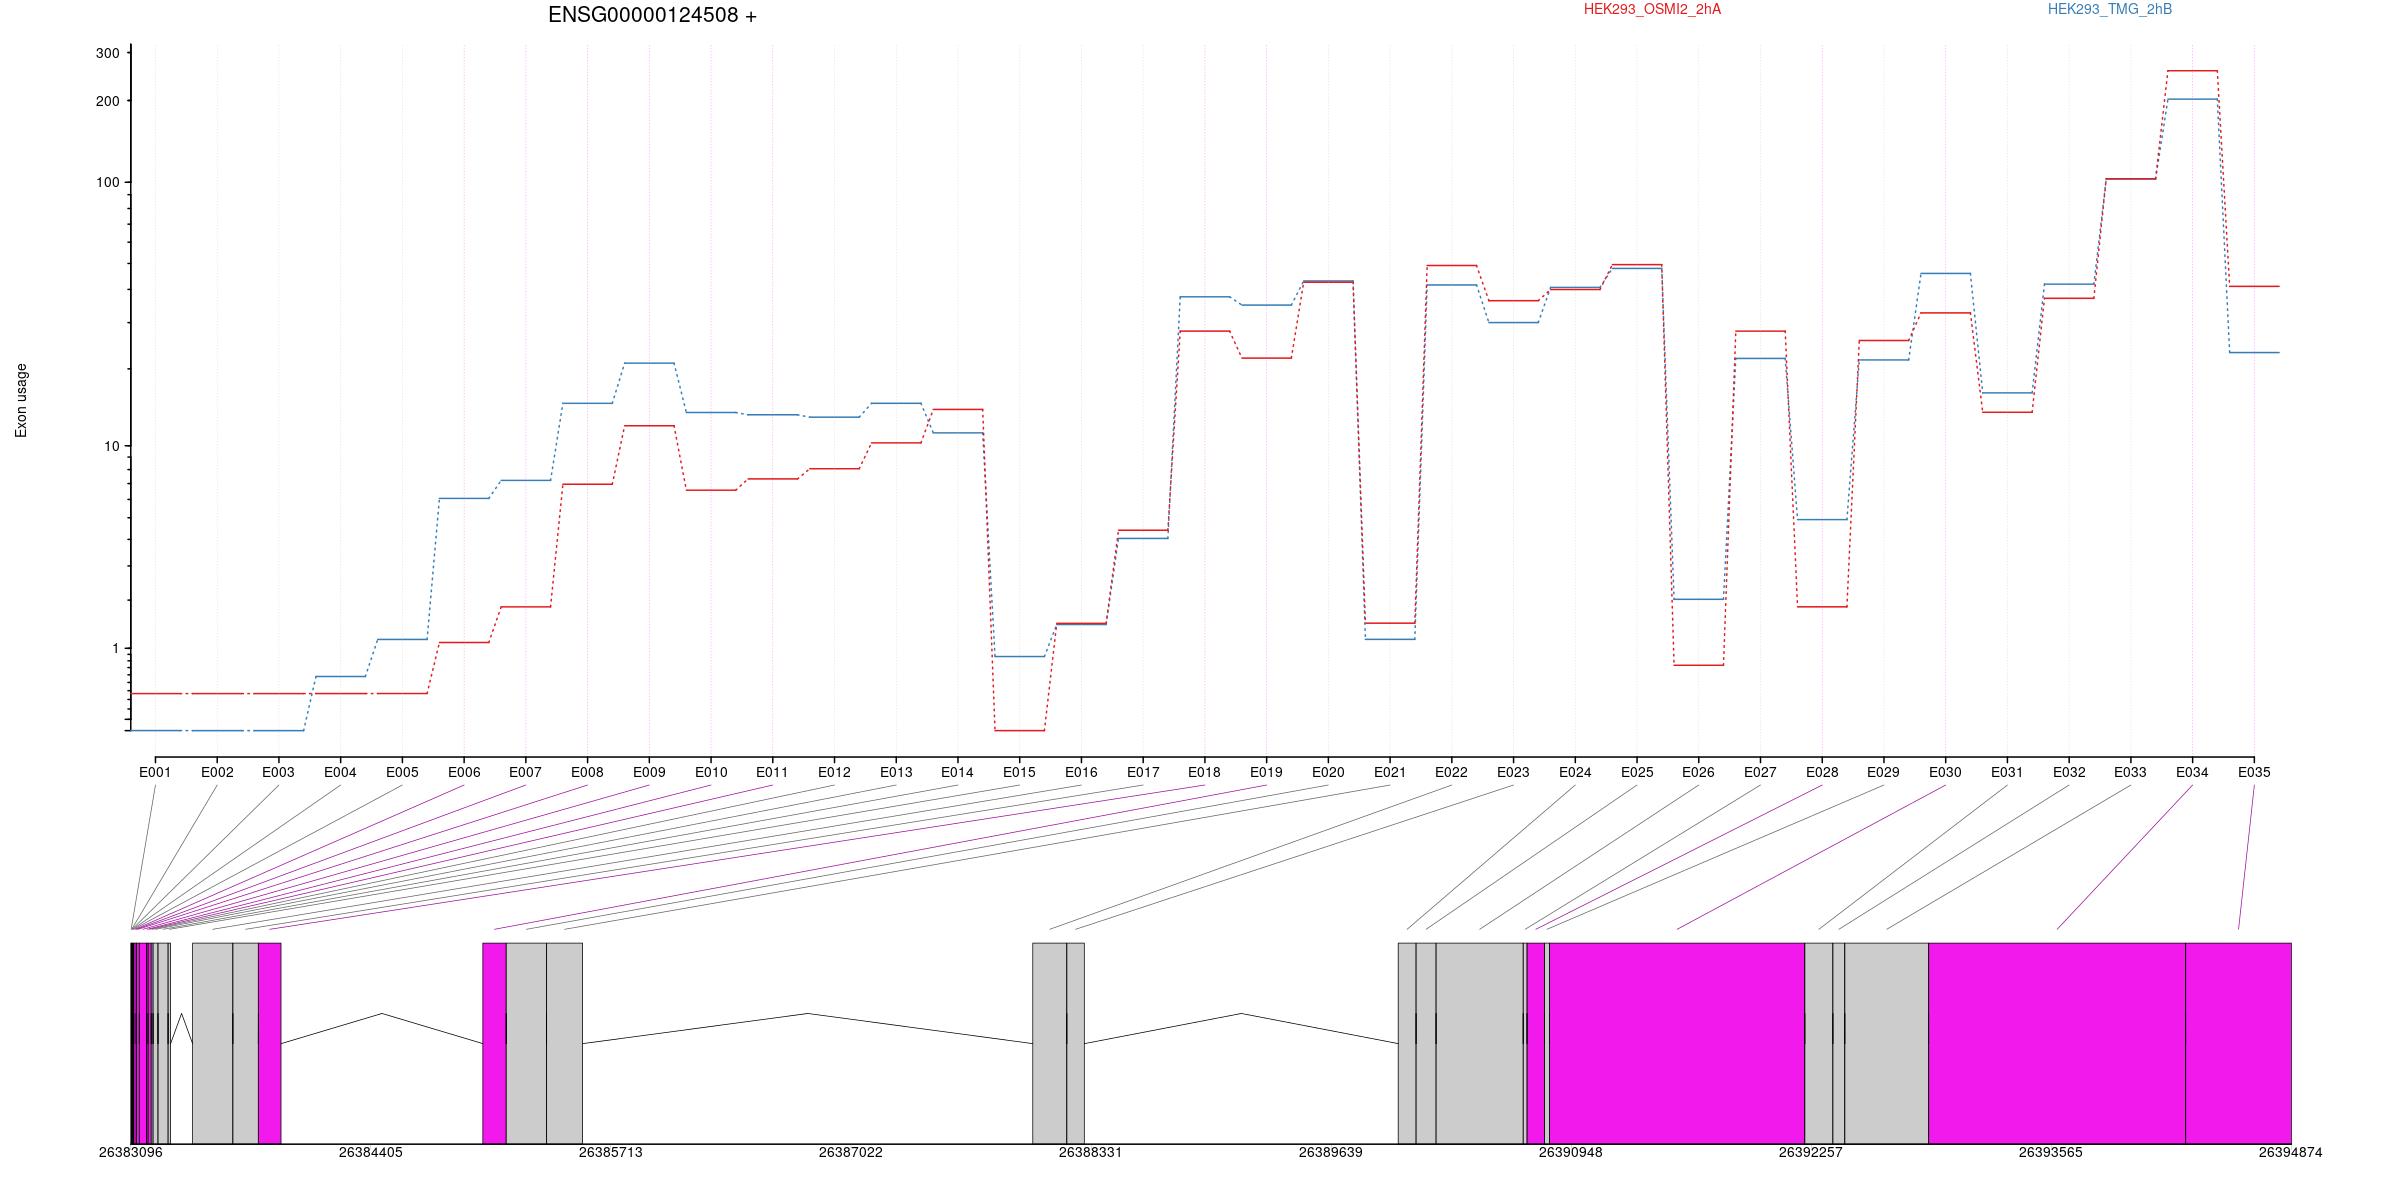Click exon label E029
This screenshot has height=1200, width=2400.
pyautogui.click(x=1883, y=772)
